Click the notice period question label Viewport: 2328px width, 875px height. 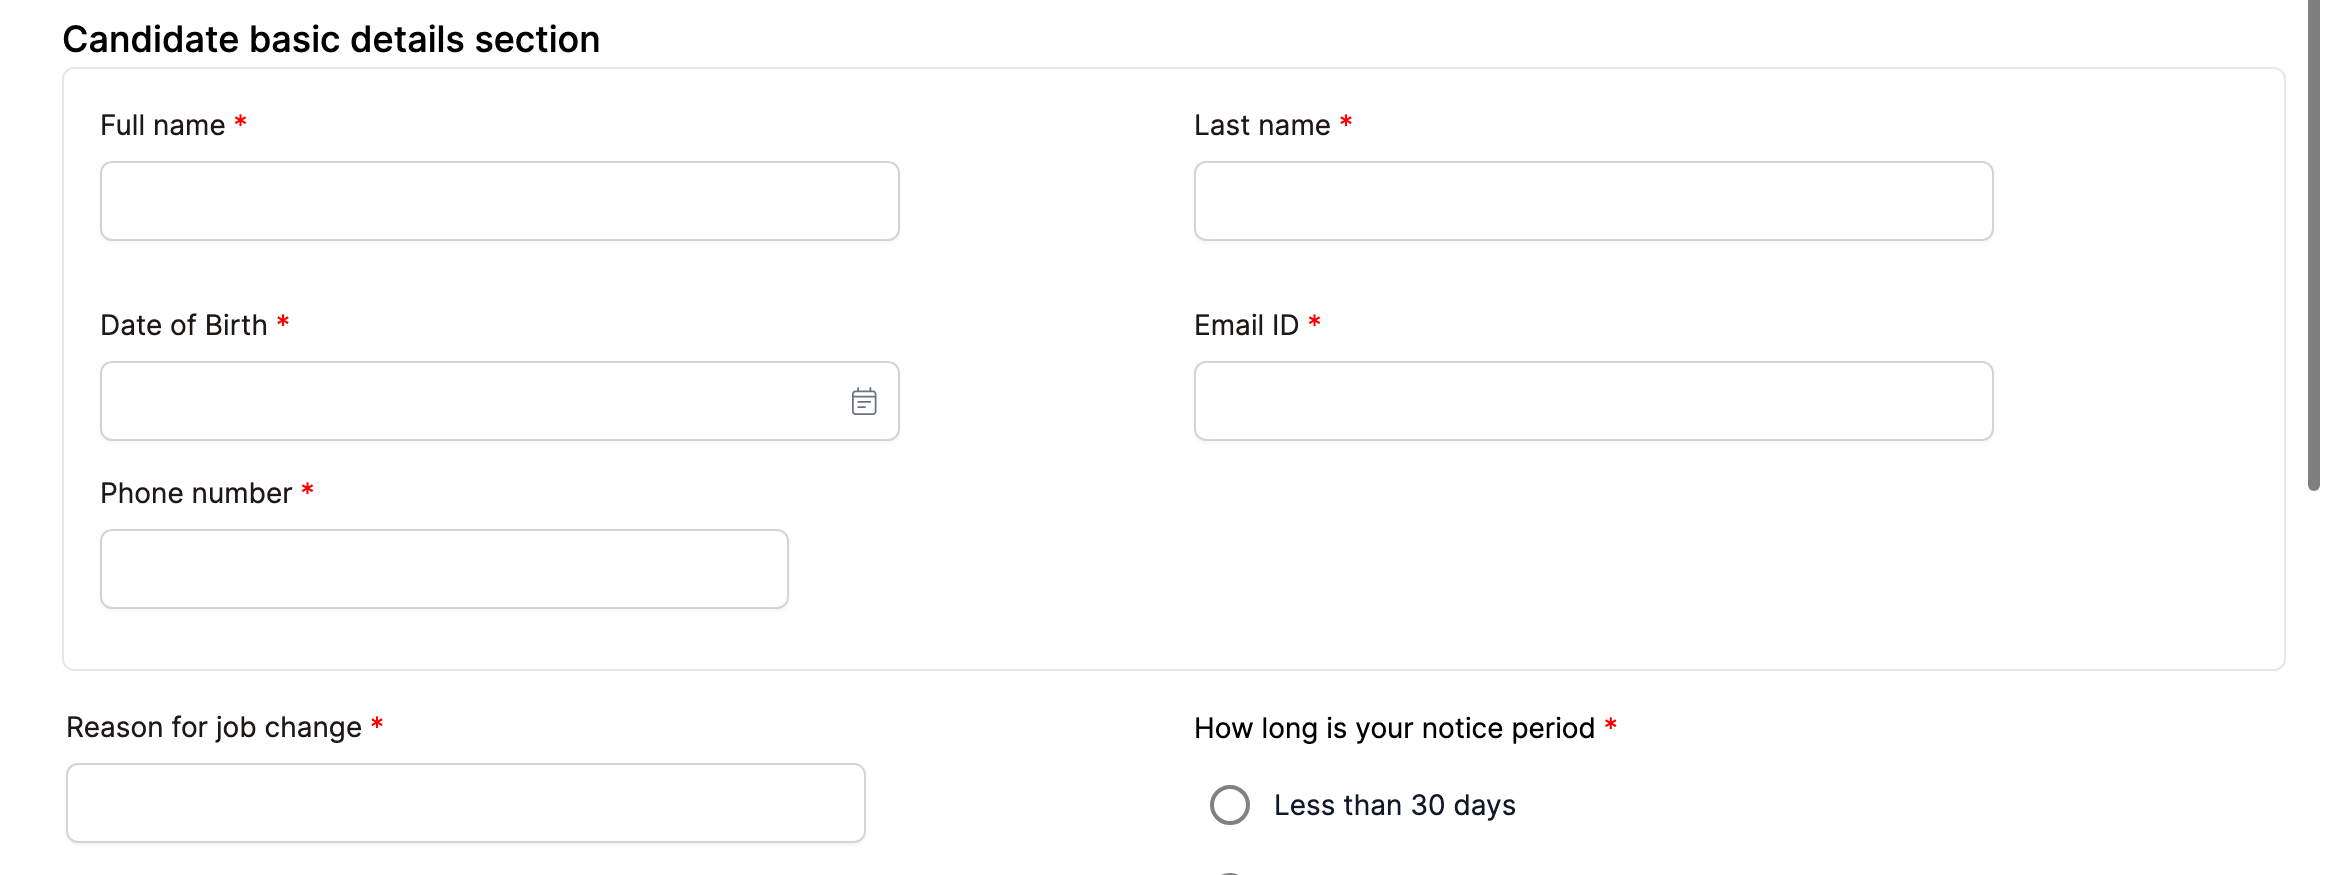click(1394, 728)
